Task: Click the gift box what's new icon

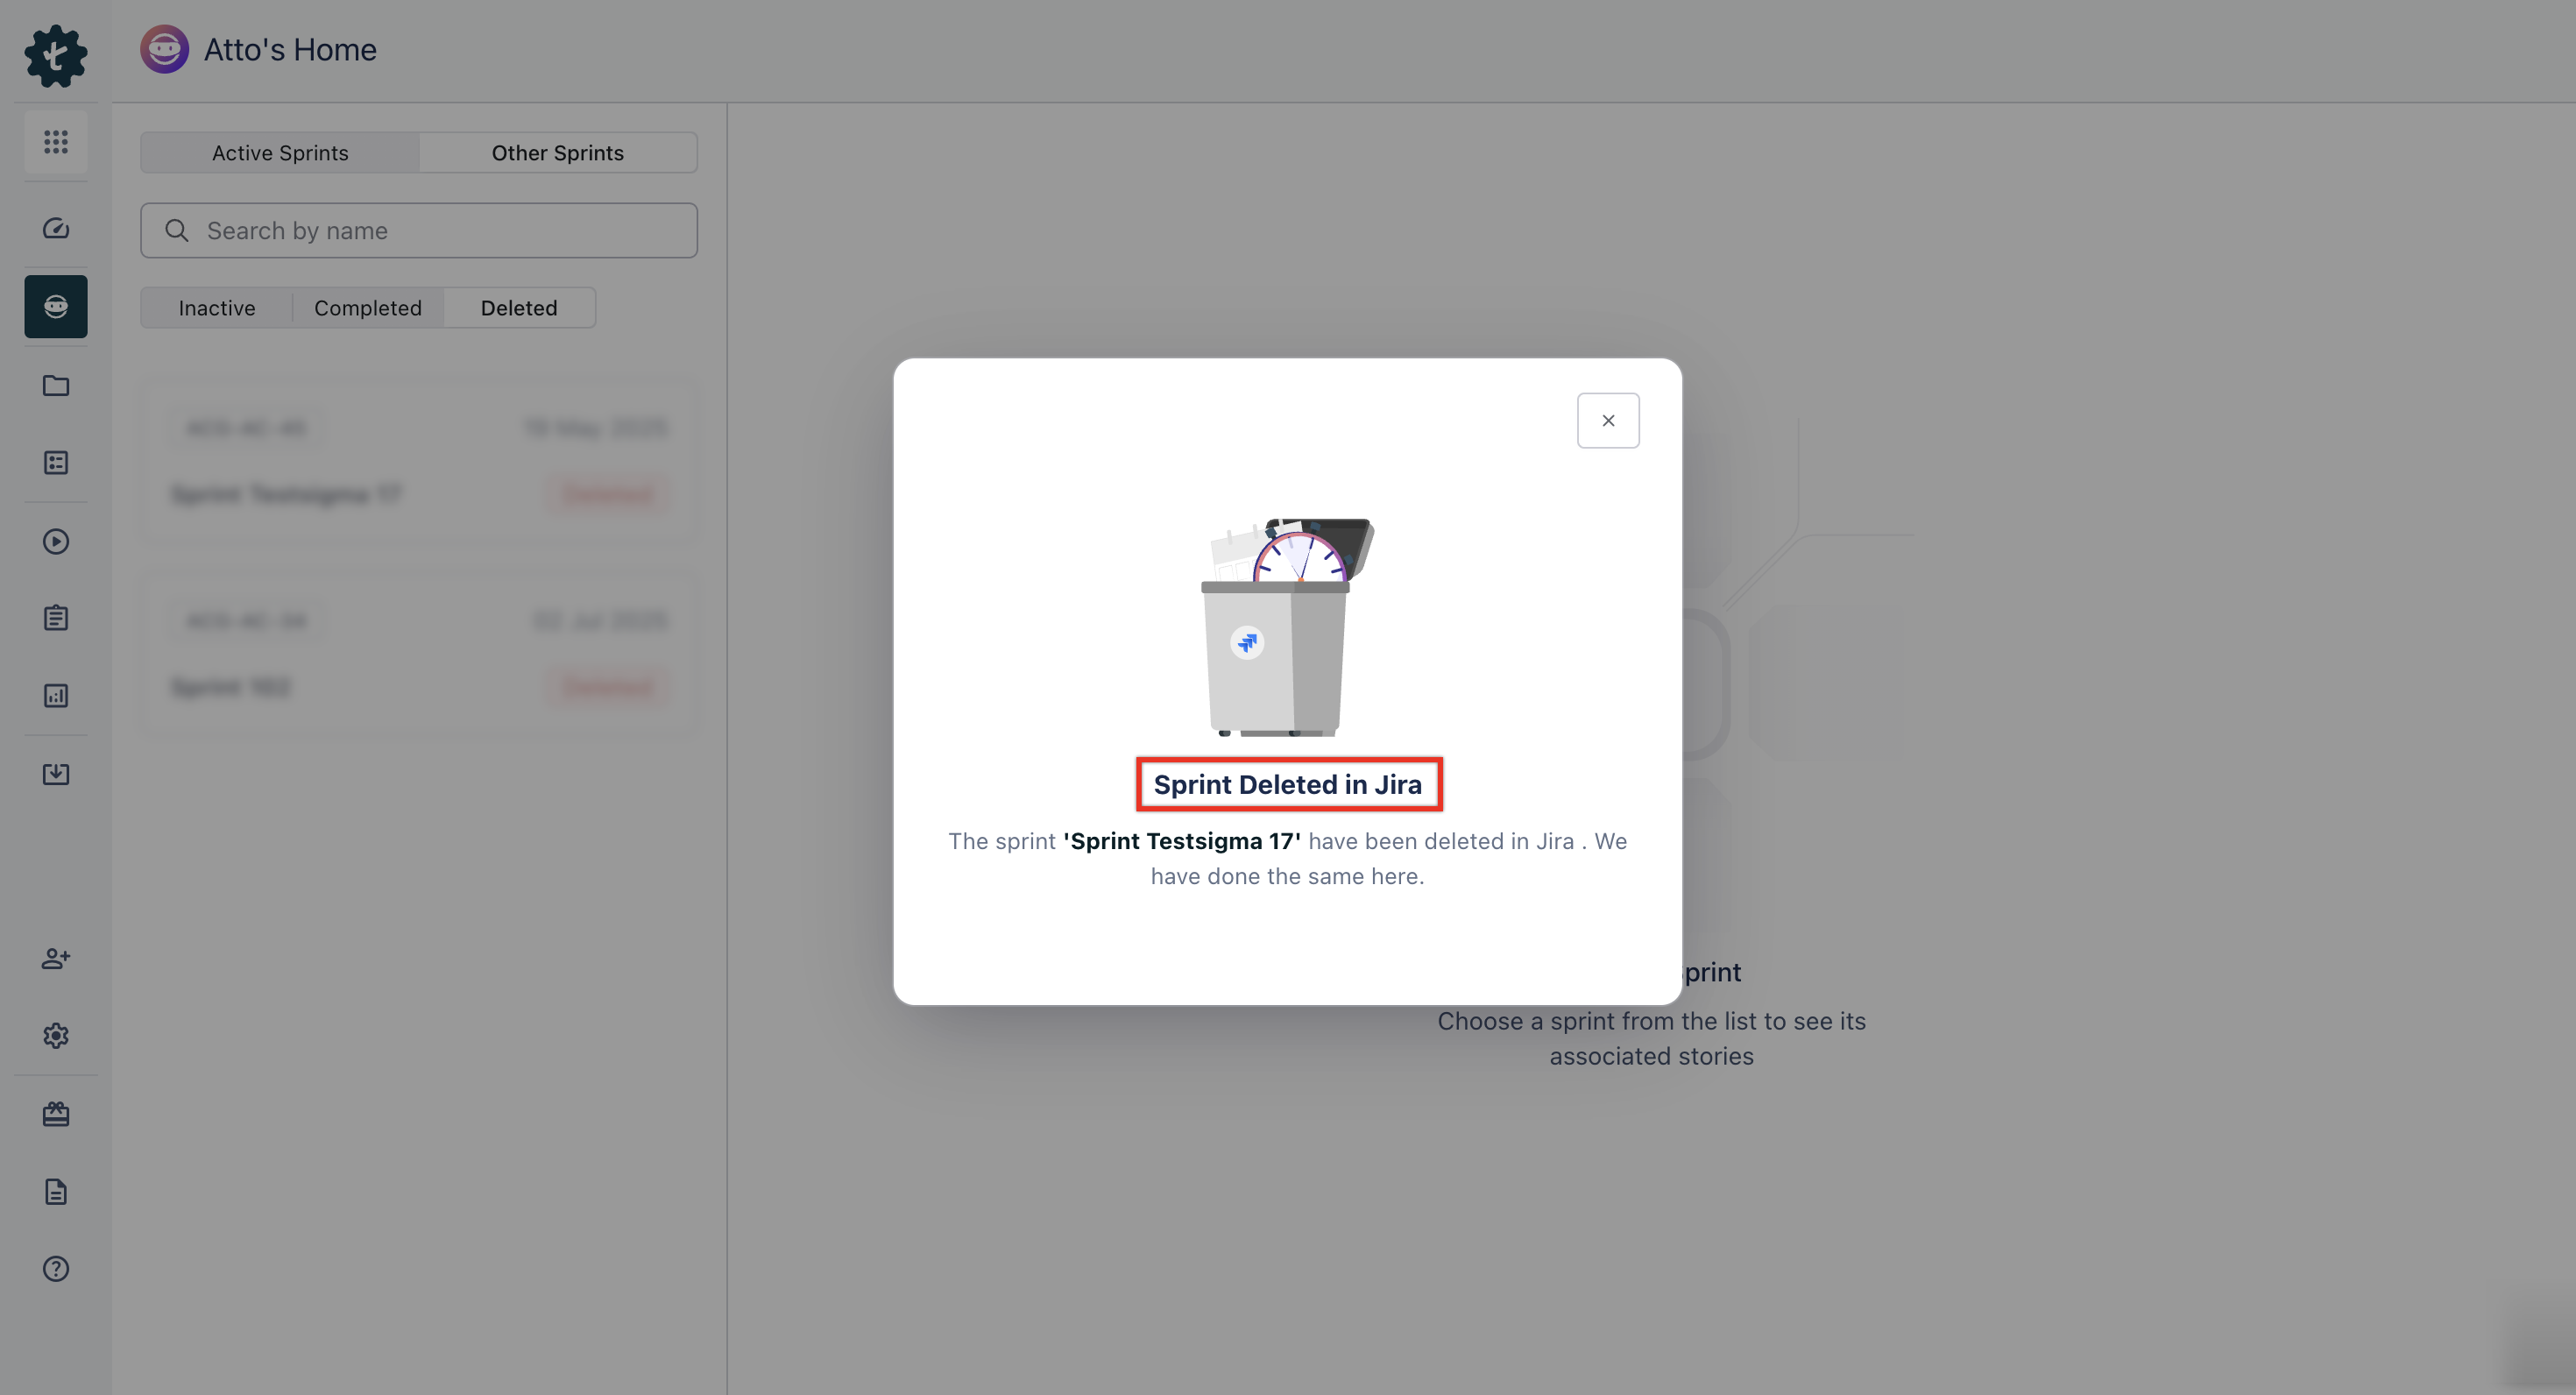Action: [55, 1113]
